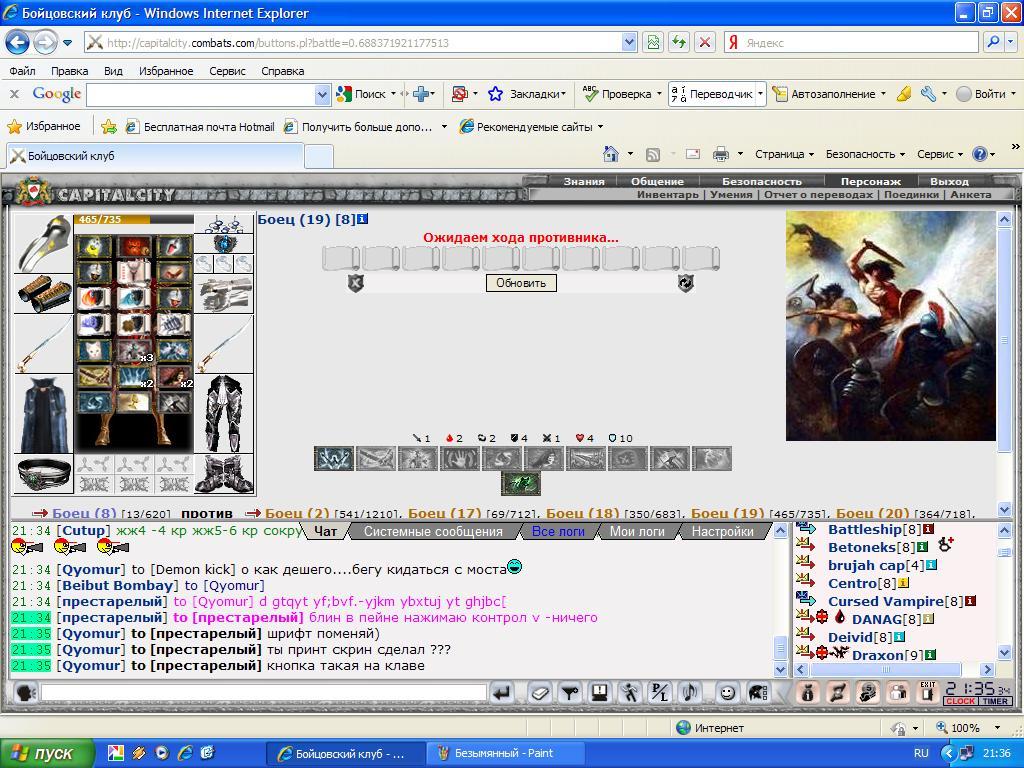Open the chat Настройки tab
This screenshot has width=1024, height=768.
pos(723,532)
